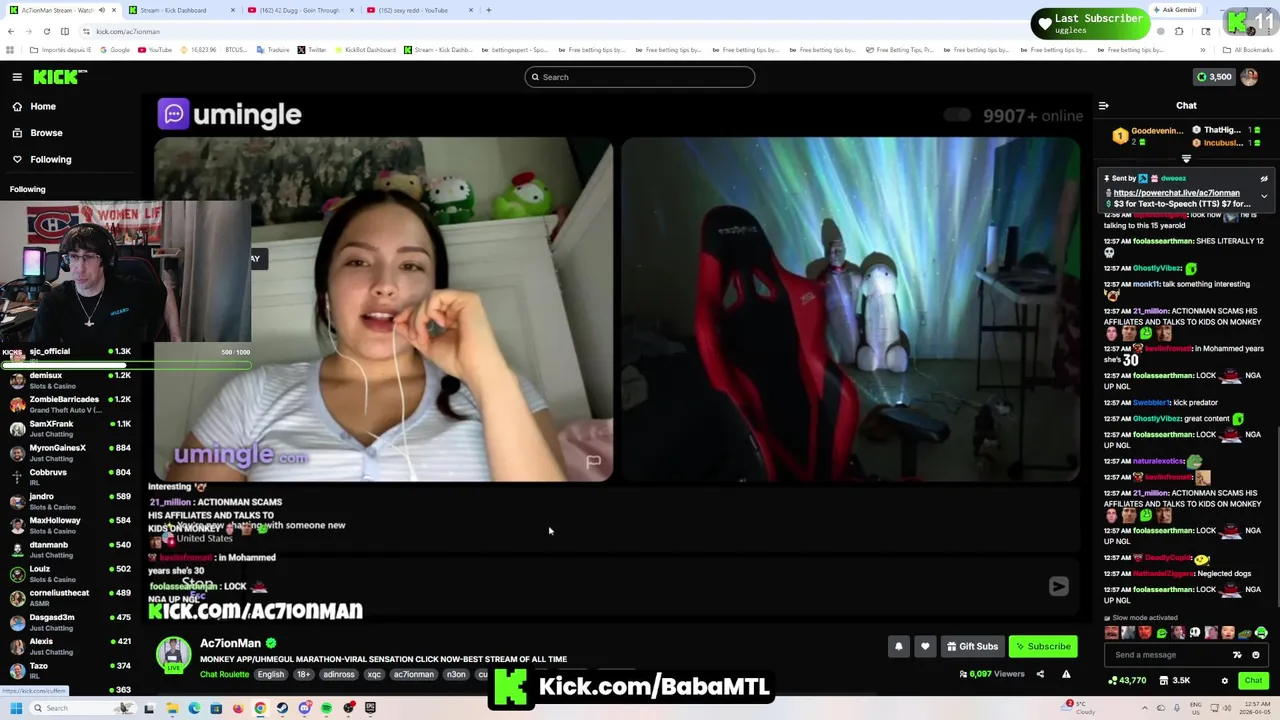Open MyronGainesX recommended channel

point(69,452)
